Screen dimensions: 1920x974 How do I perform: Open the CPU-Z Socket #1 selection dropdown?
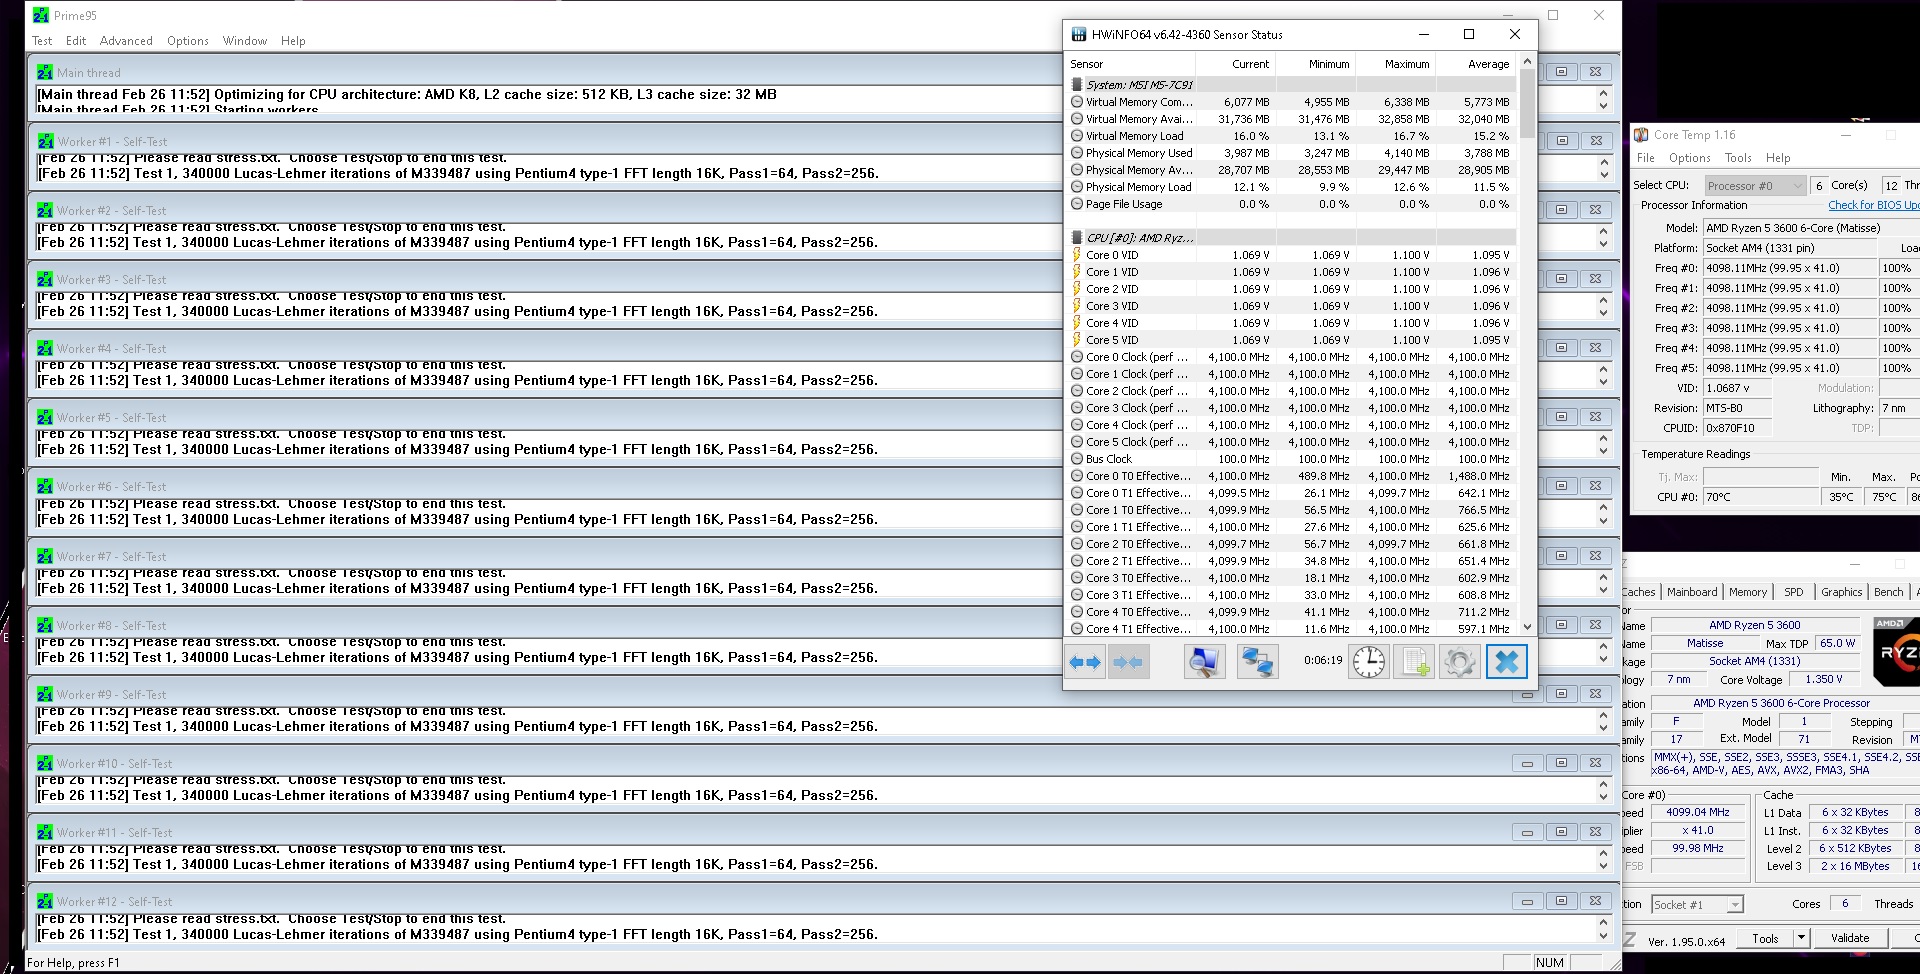coord(1697,904)
